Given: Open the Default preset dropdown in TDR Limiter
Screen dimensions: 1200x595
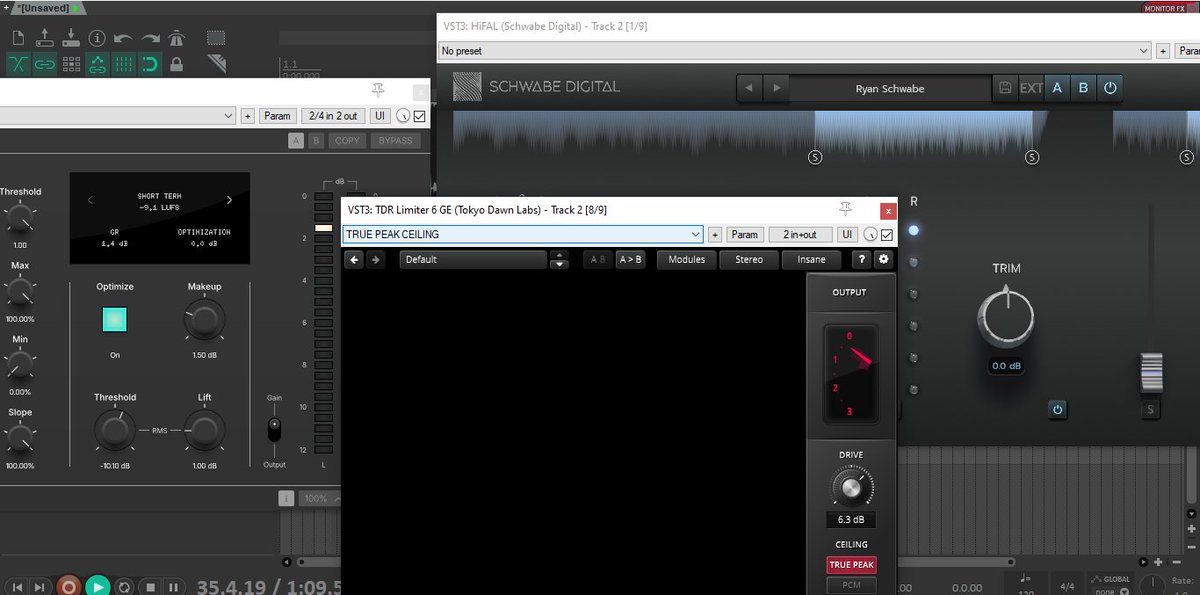Looking at the screenshot, I should pos(474,259).
